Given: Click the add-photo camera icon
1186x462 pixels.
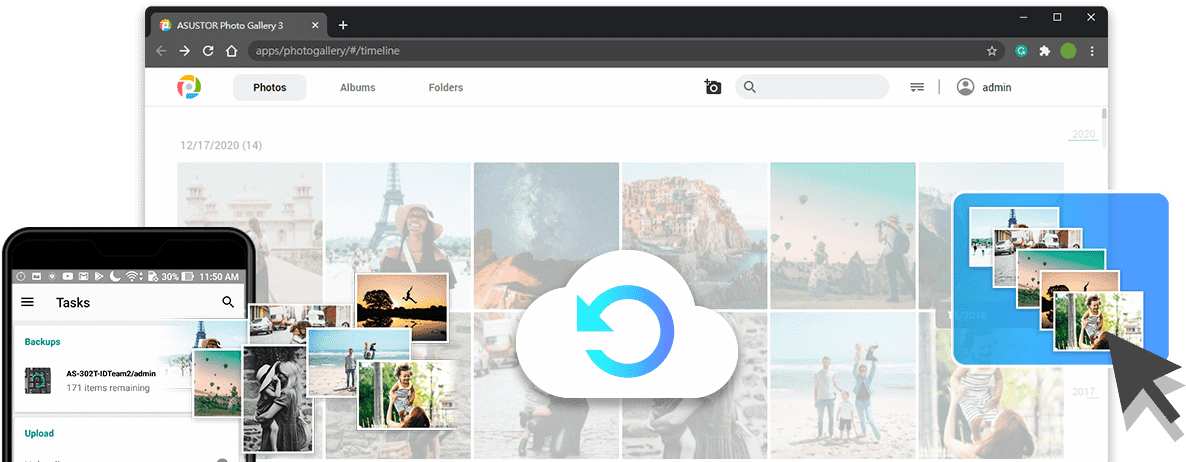Looking at the screenshot, I should point(713,87).
